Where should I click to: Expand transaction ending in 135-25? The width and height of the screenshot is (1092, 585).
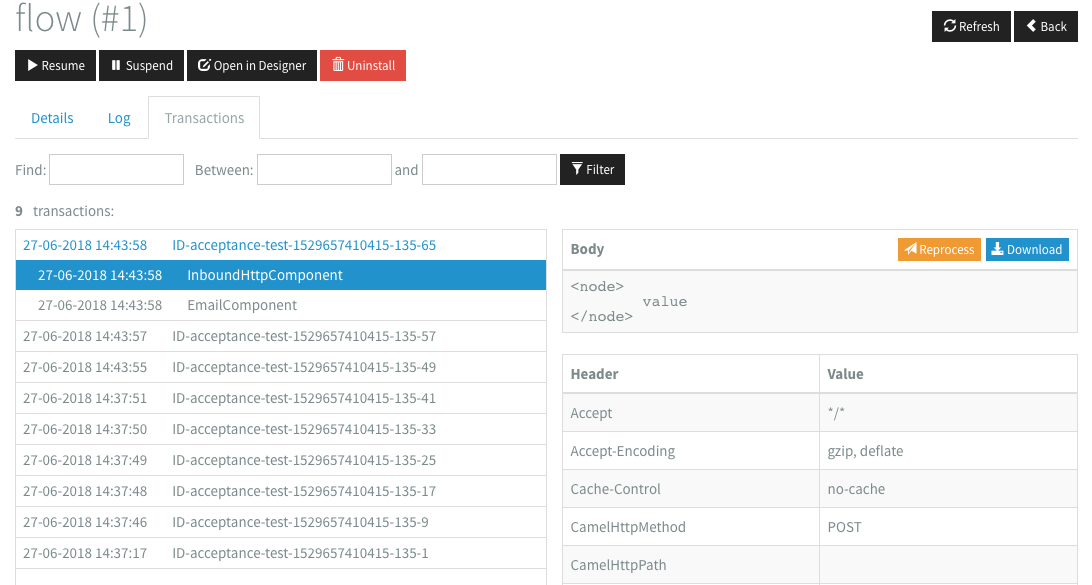281,460
